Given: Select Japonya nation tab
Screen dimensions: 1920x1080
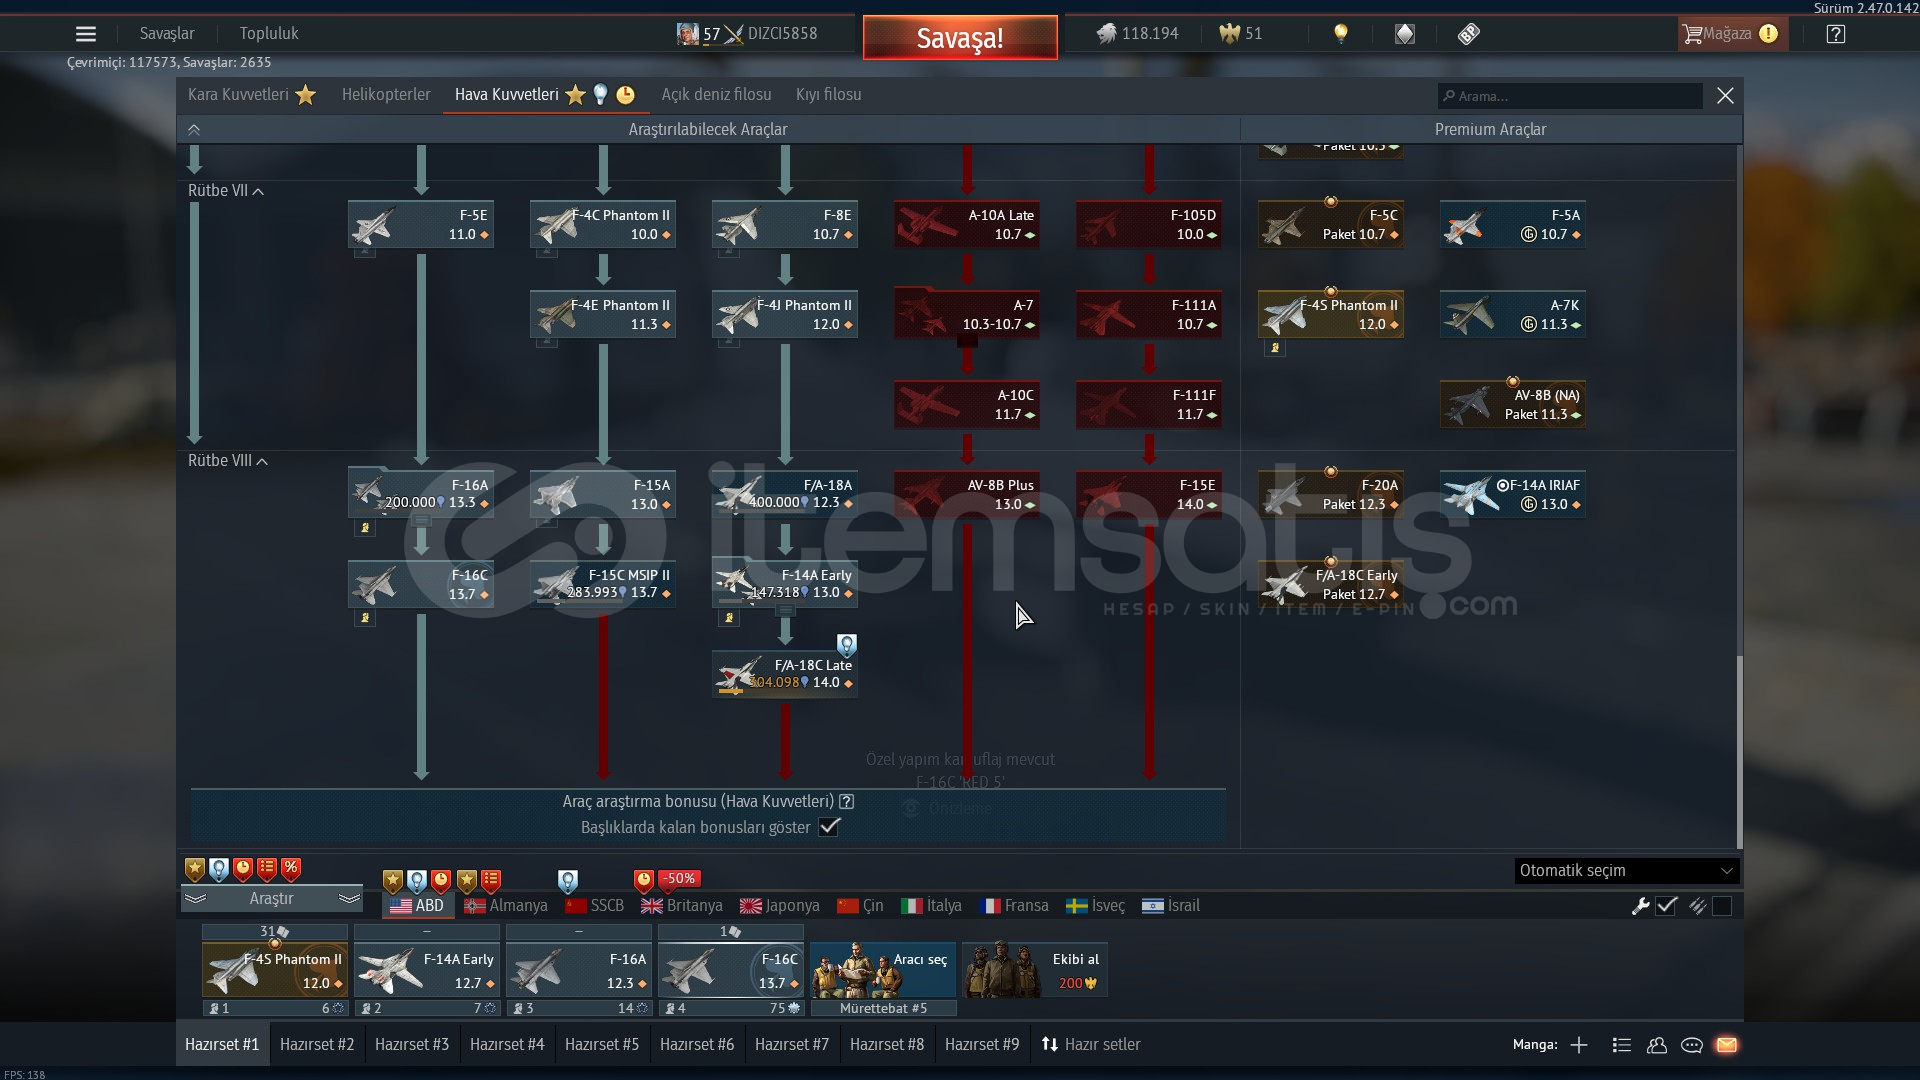Looking at the screenshot, I should pos(780,906).
